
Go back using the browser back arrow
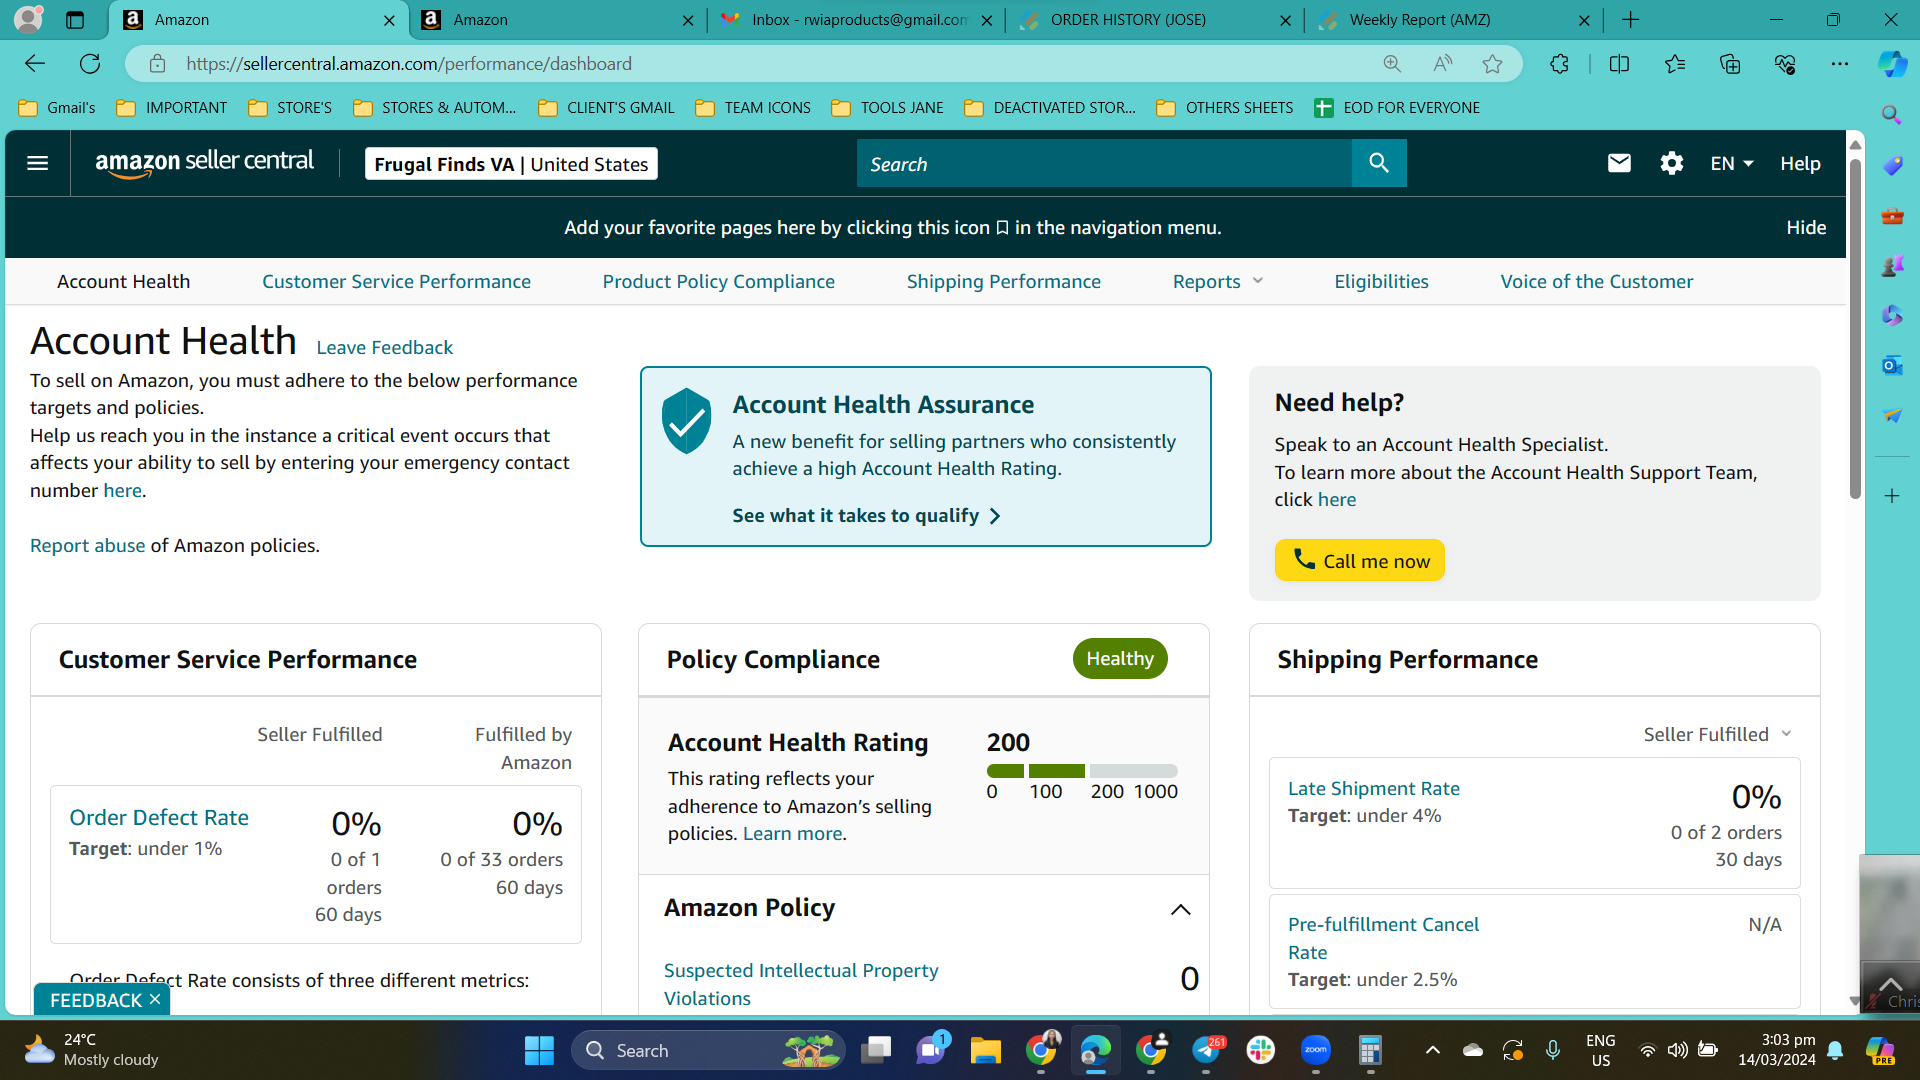pos(35,64)
